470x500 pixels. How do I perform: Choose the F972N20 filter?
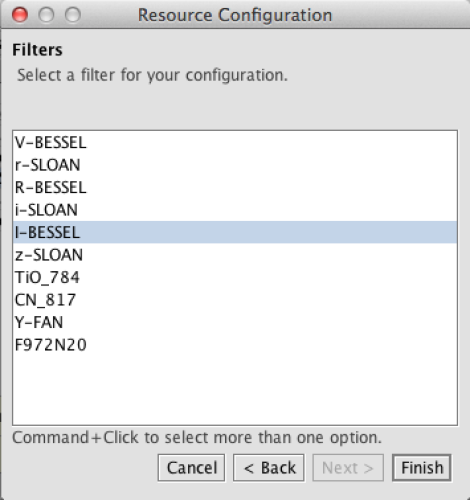[x=235, y=345]
